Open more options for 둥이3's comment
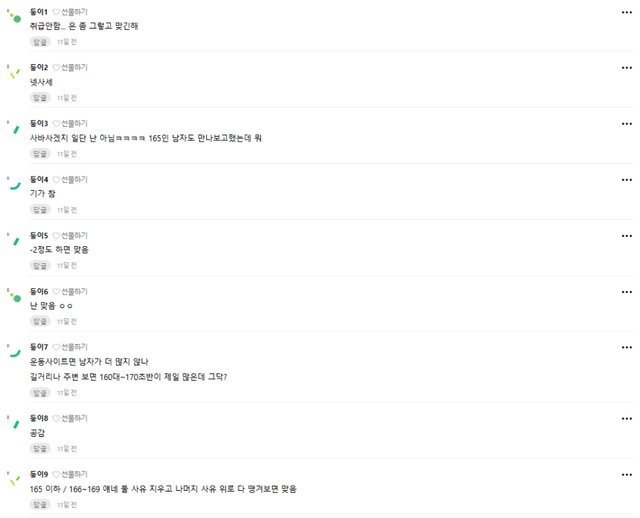 pos(627,124)
